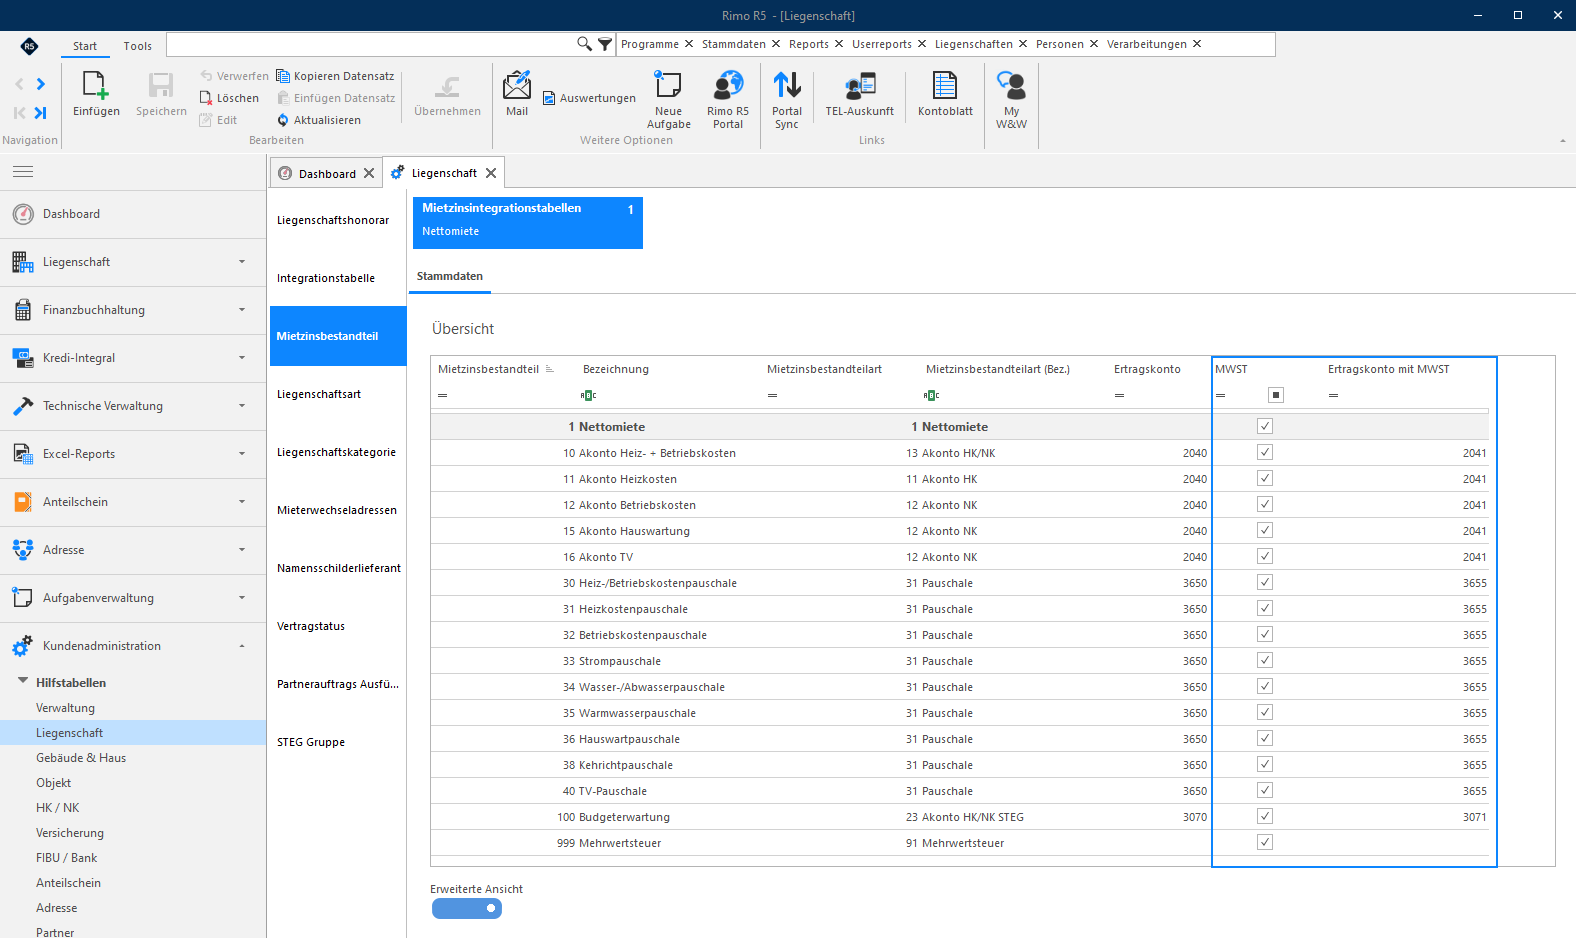
Task: Switch to the Tools ribbon tab
Action: pyautogui.click(x=138, y=46)
